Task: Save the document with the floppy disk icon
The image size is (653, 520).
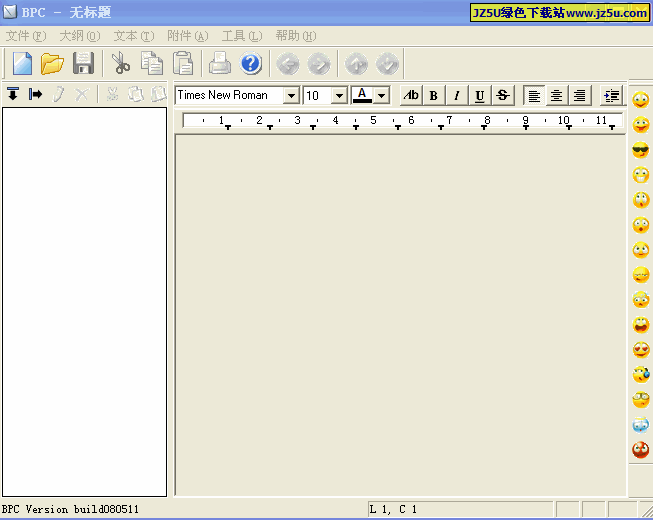Action: [83, 63]
